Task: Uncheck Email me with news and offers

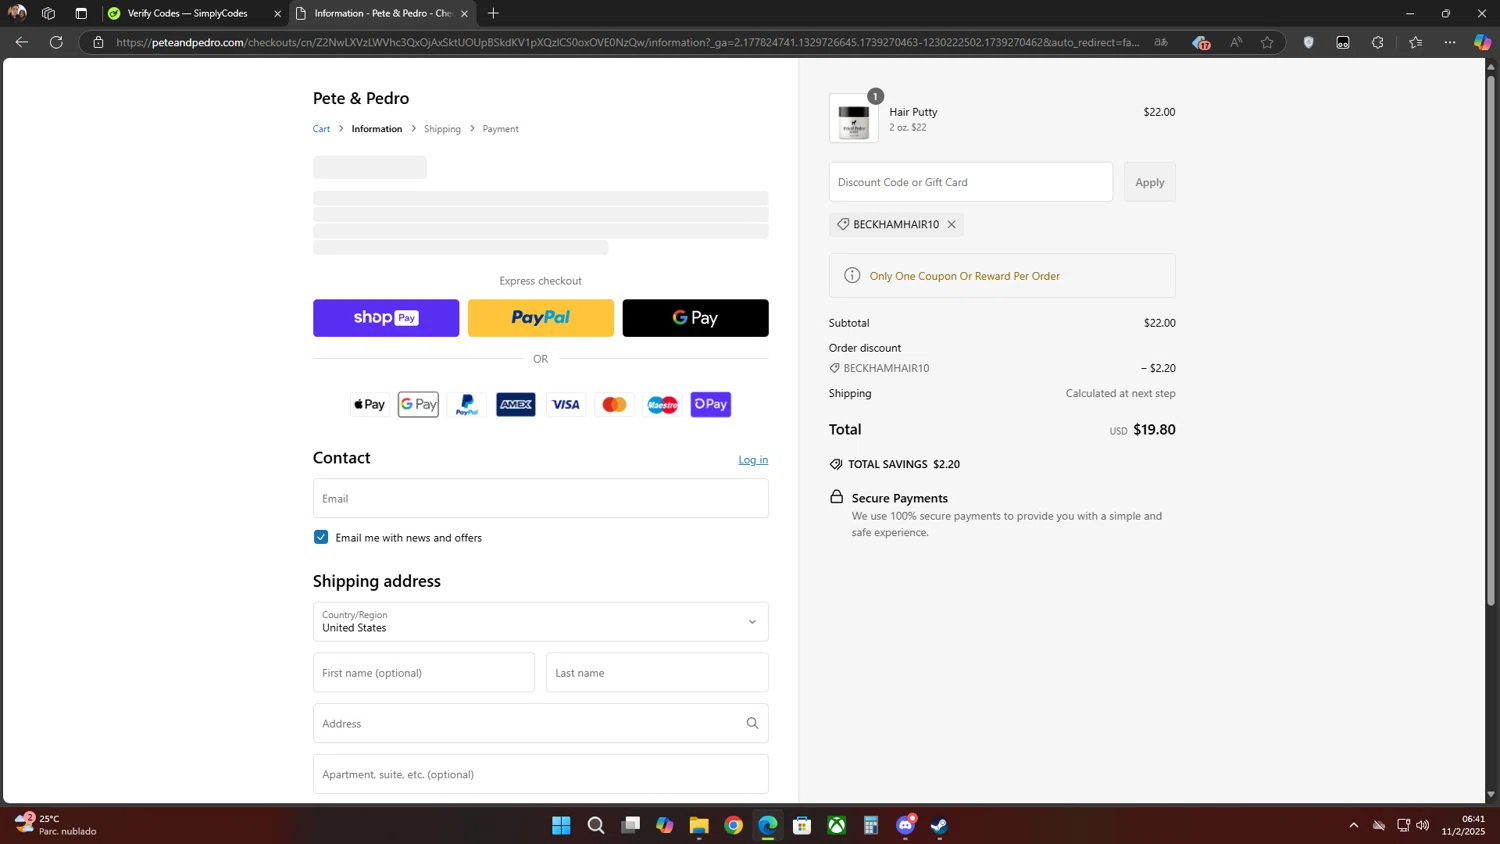Action: (x=321, y=537)
